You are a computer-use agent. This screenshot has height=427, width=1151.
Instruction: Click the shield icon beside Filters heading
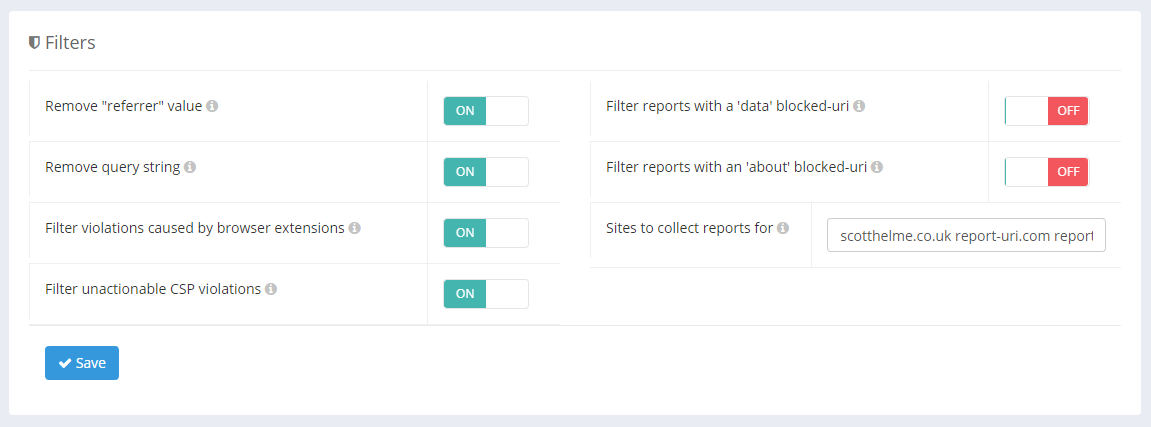[x=34, y=43]
